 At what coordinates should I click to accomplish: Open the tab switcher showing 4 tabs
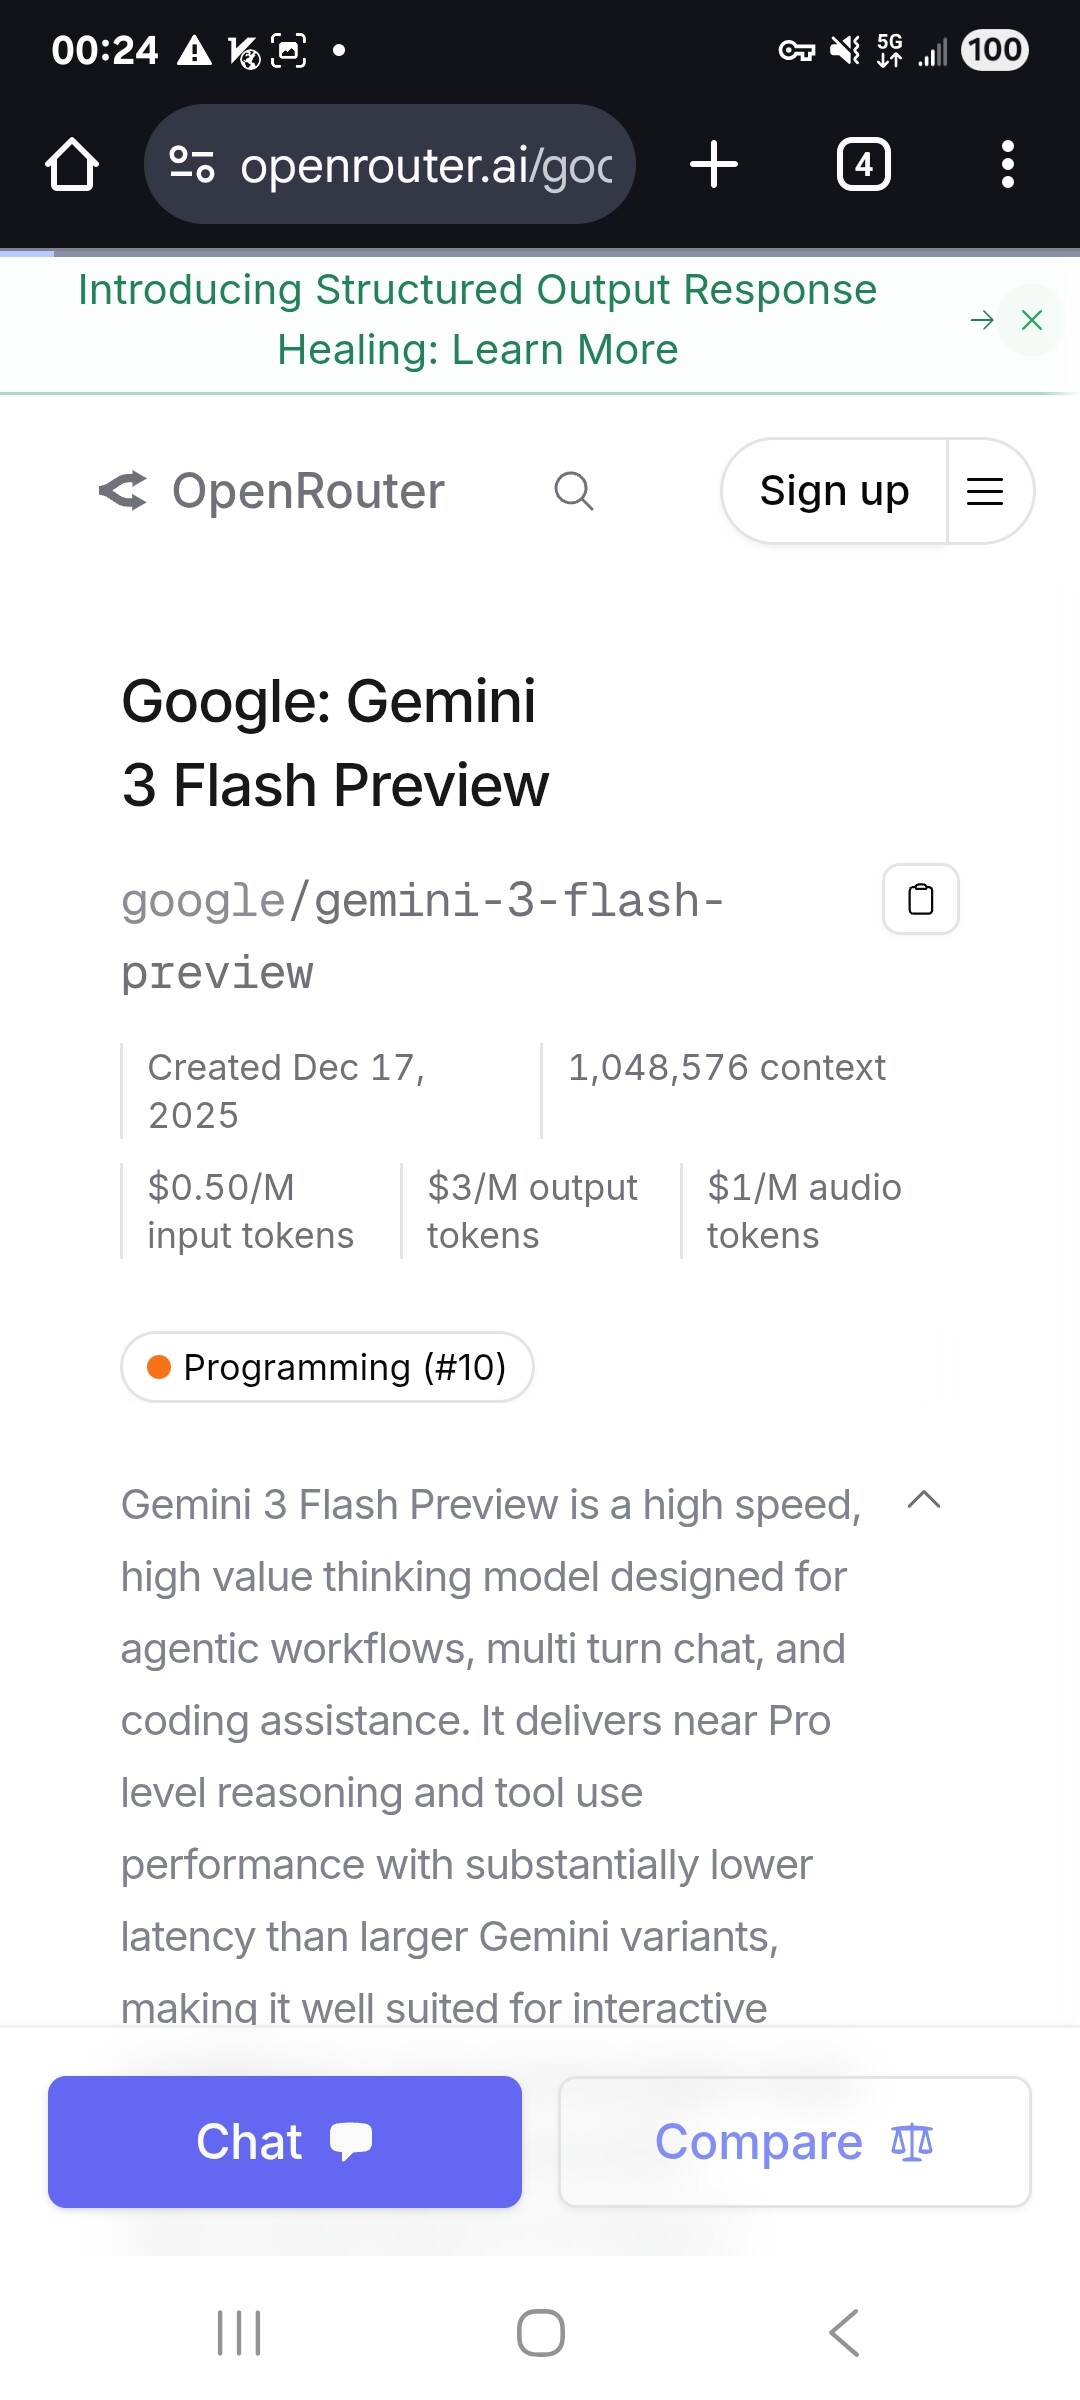coord(863,164)
